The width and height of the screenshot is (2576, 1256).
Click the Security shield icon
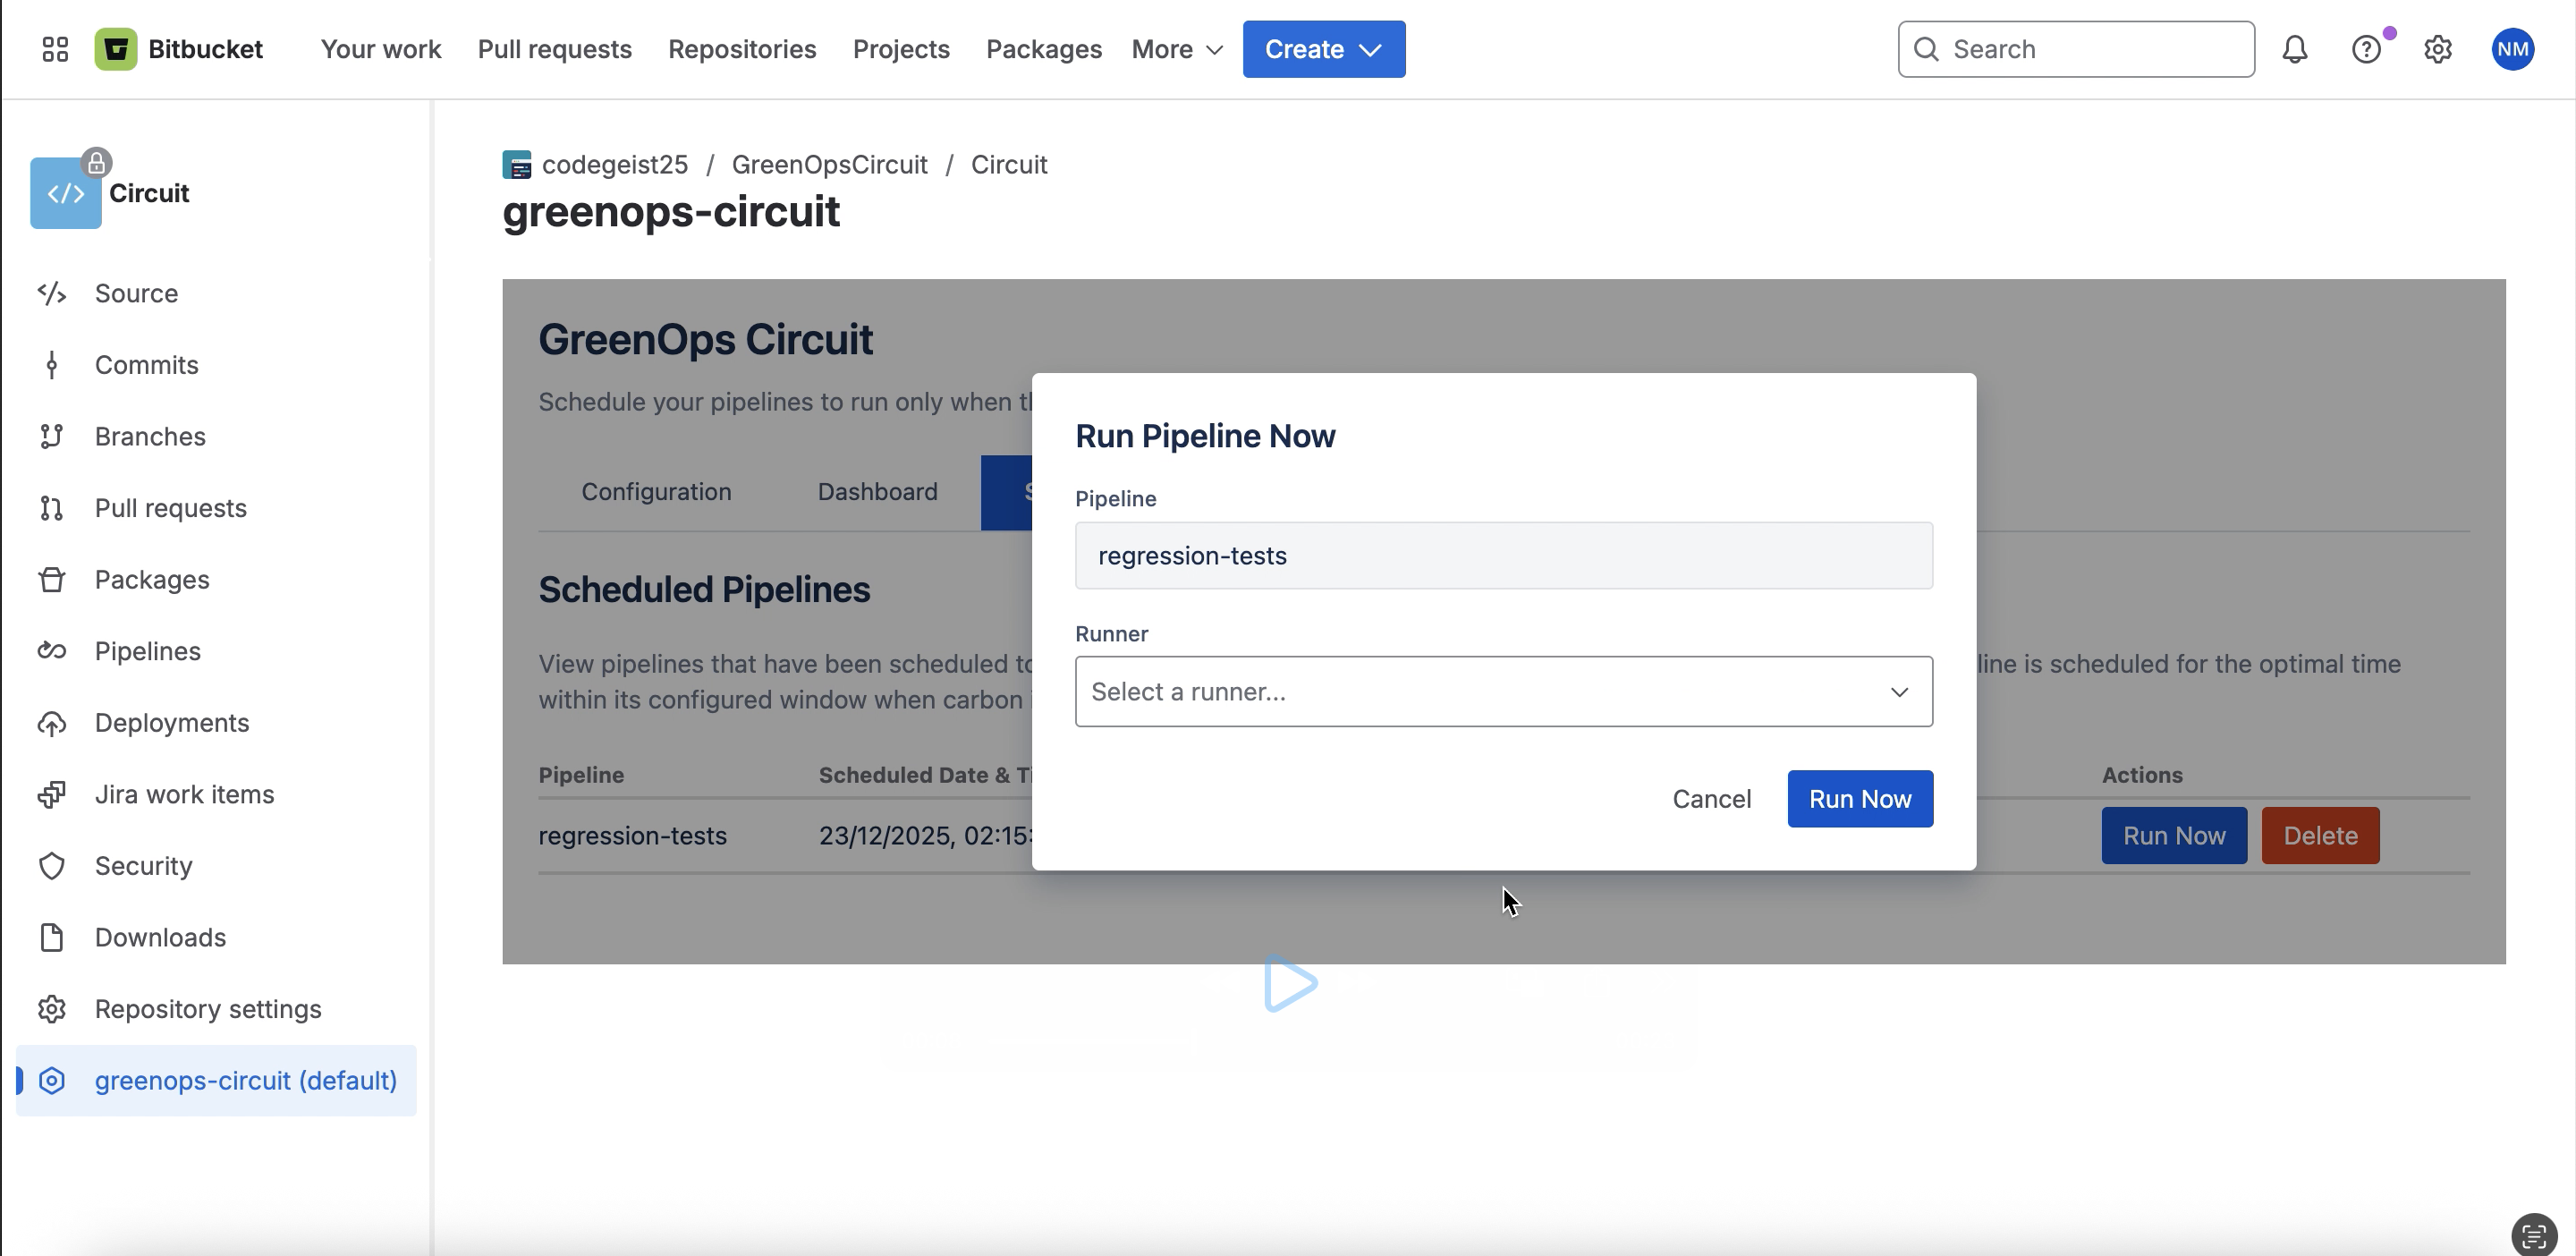click(52, 866)
